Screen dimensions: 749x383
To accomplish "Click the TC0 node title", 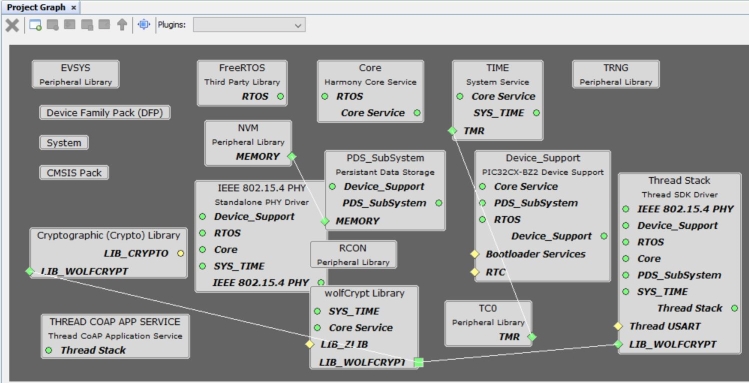I will click(x=488, y=309).
